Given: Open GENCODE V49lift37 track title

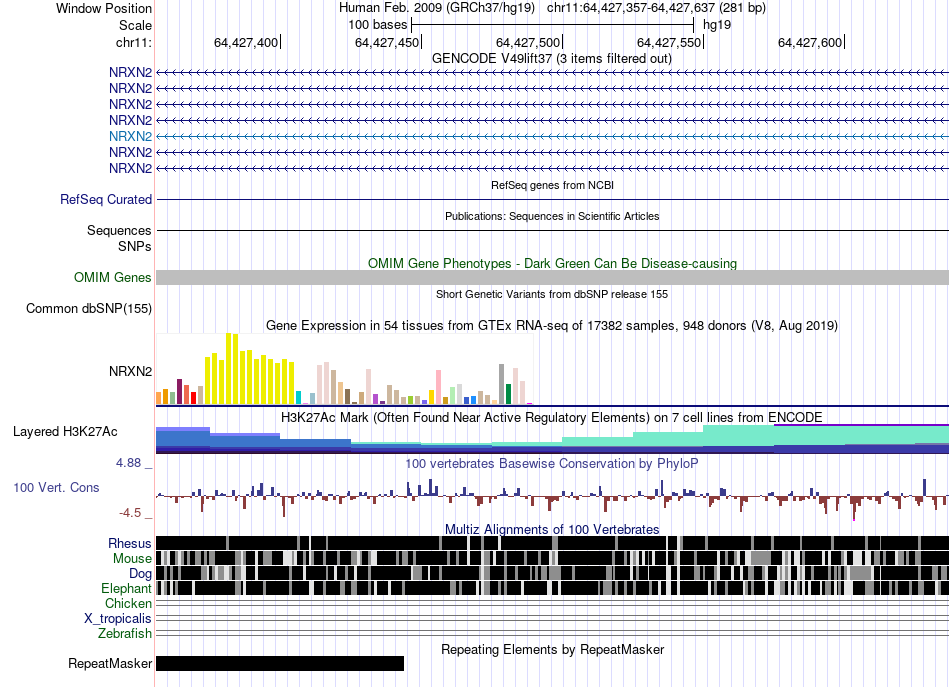Looking at the screenshot, I should click(552, 59).
